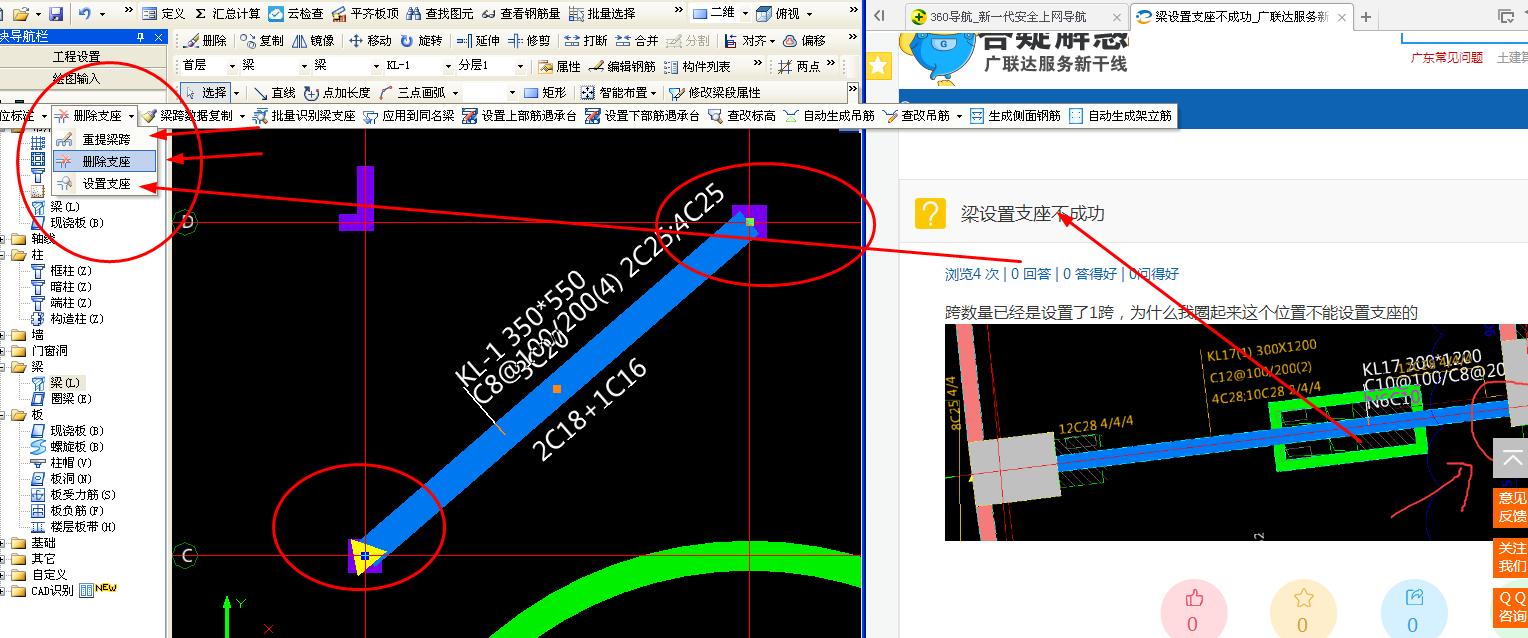Open 查找图元 find element tool
Screen dimensions: 1528x638
439,14
